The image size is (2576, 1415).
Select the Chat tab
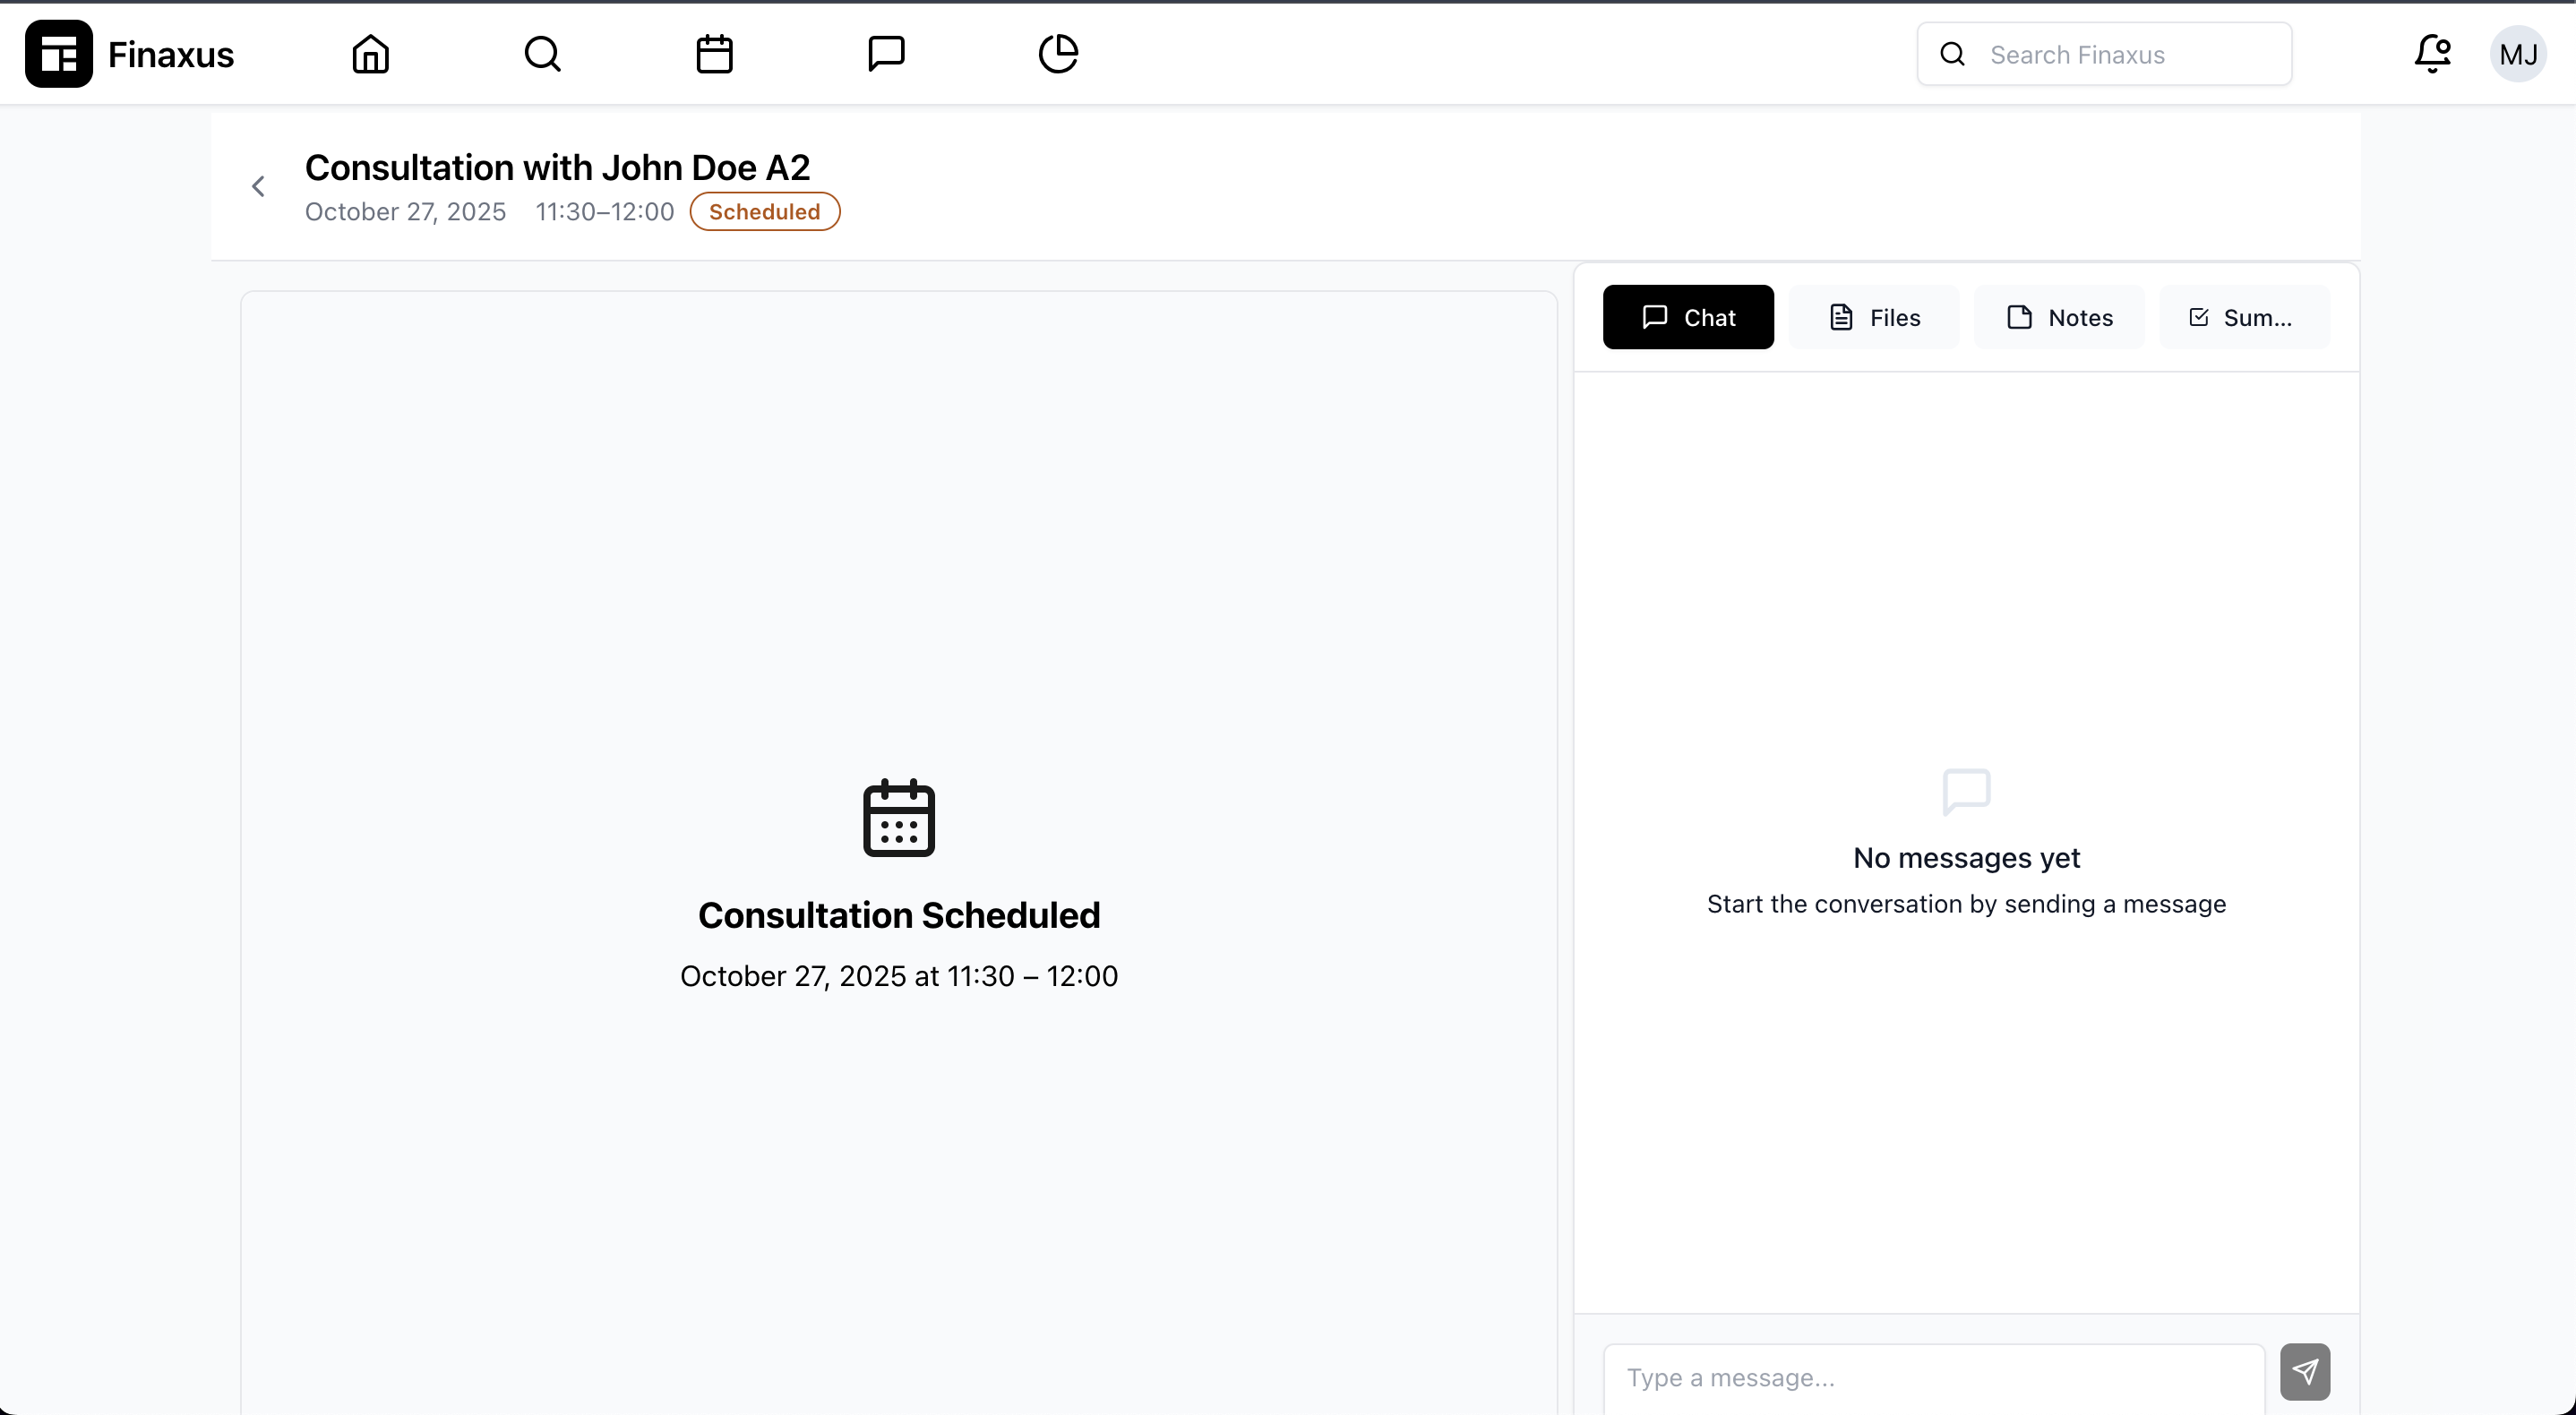[x=1688, y=317]
